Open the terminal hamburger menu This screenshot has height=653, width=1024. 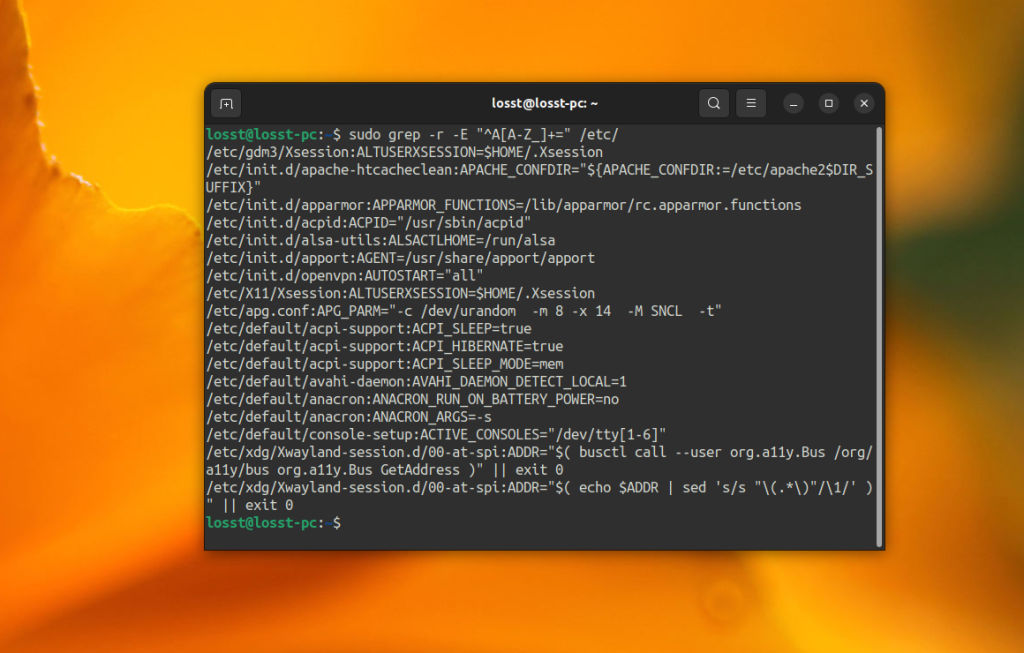click(x=751, y=103)
